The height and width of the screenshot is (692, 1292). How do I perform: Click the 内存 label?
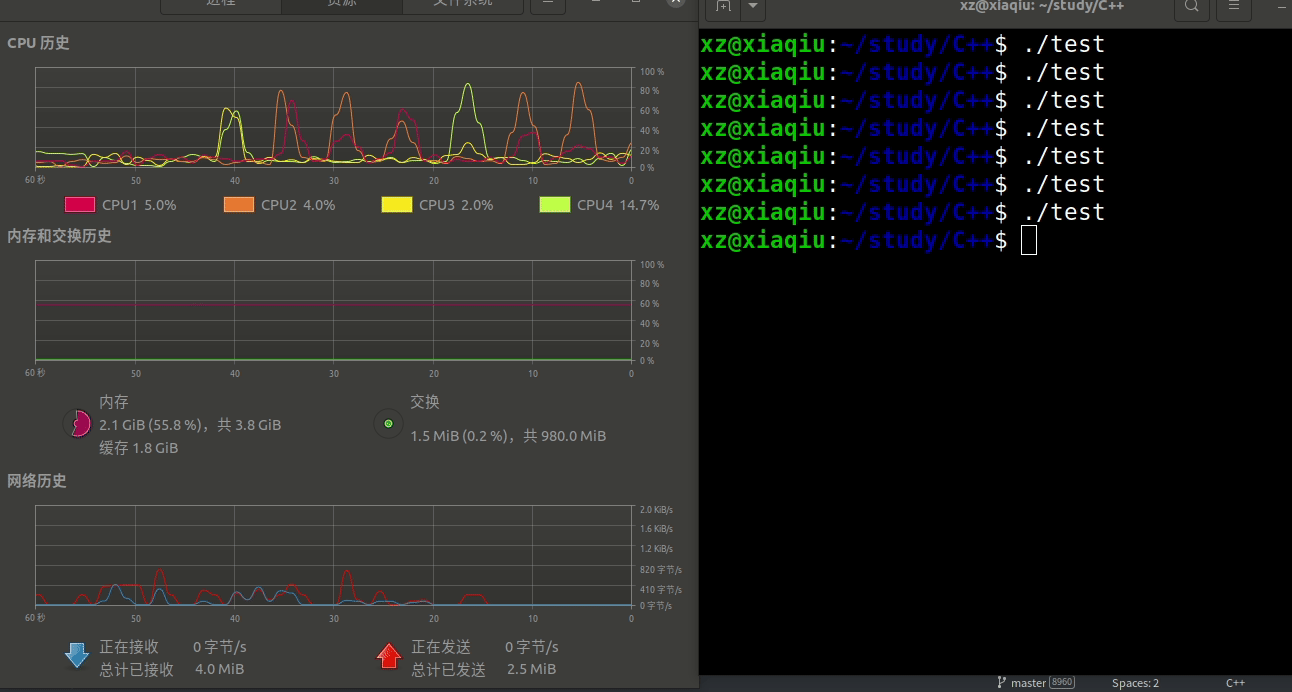114,402
